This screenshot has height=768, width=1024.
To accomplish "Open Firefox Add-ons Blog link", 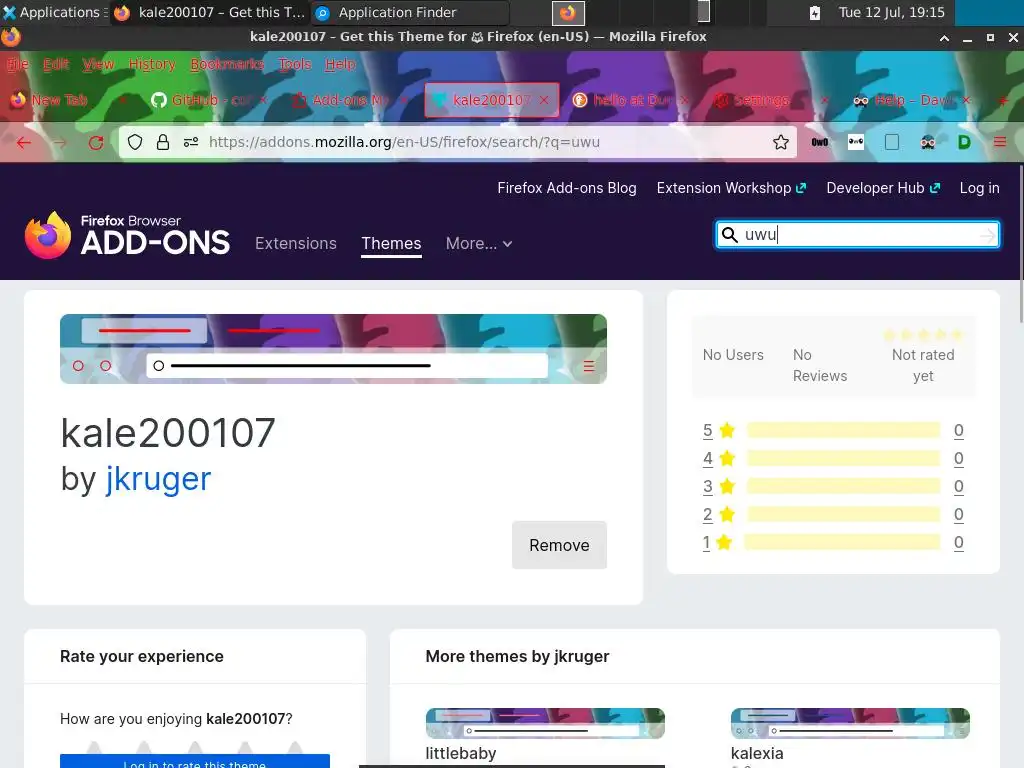I will tap(567, 188).
